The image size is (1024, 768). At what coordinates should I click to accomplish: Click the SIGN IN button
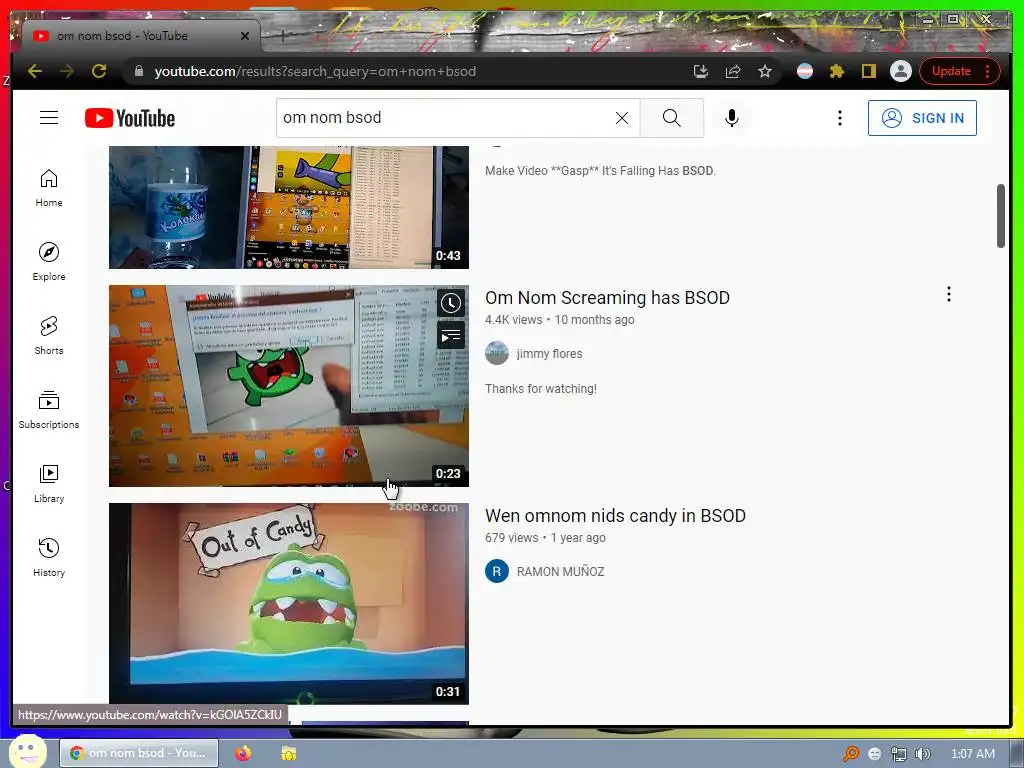click(x=922, y=118)
